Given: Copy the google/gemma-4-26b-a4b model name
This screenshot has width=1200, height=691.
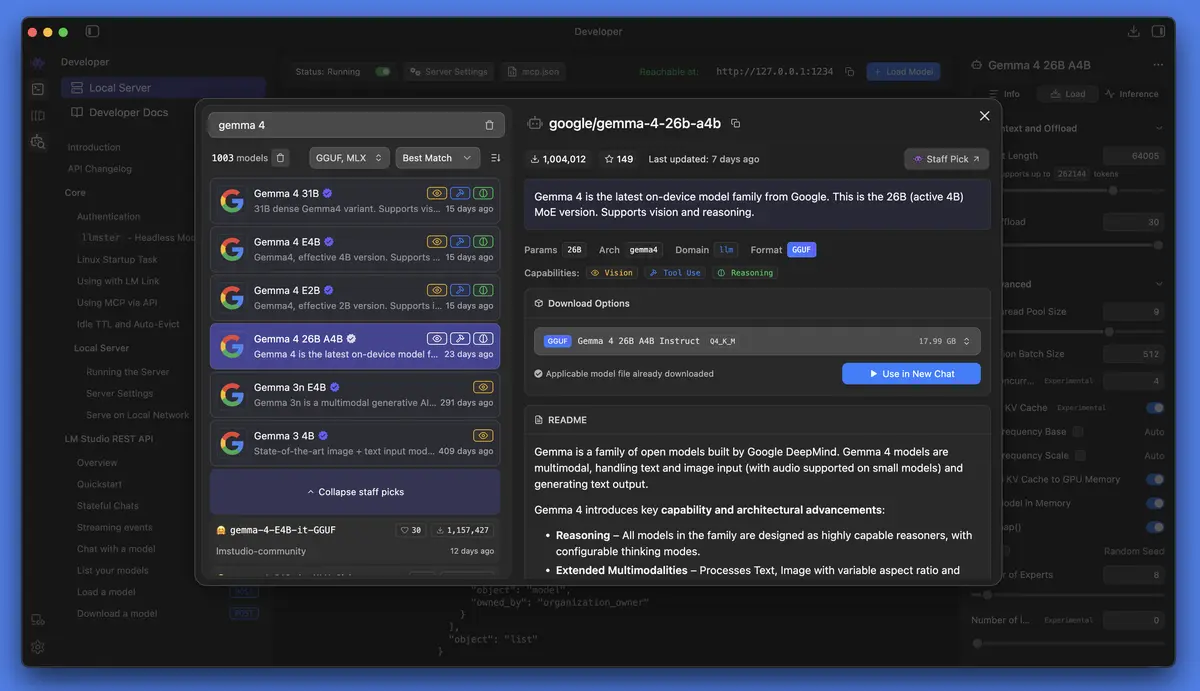Looking at the screenshot, I should click(x=736, y=123).
